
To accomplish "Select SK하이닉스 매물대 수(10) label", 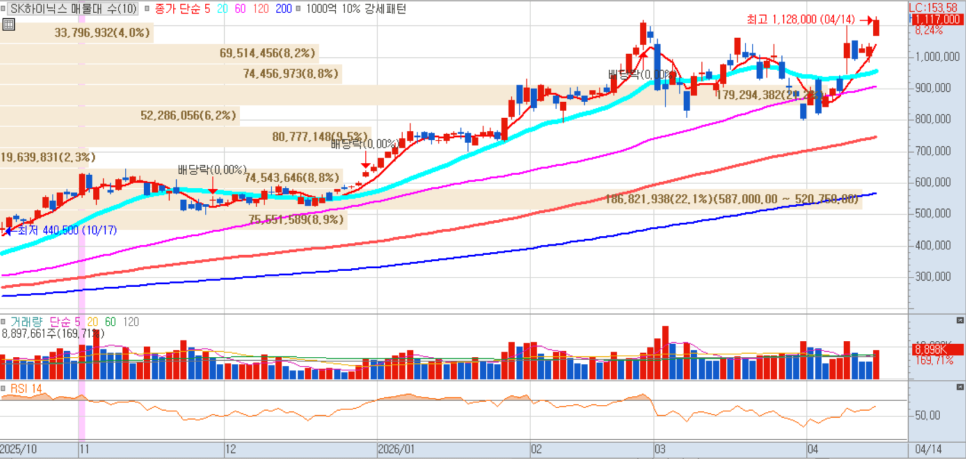I will 73,10.
